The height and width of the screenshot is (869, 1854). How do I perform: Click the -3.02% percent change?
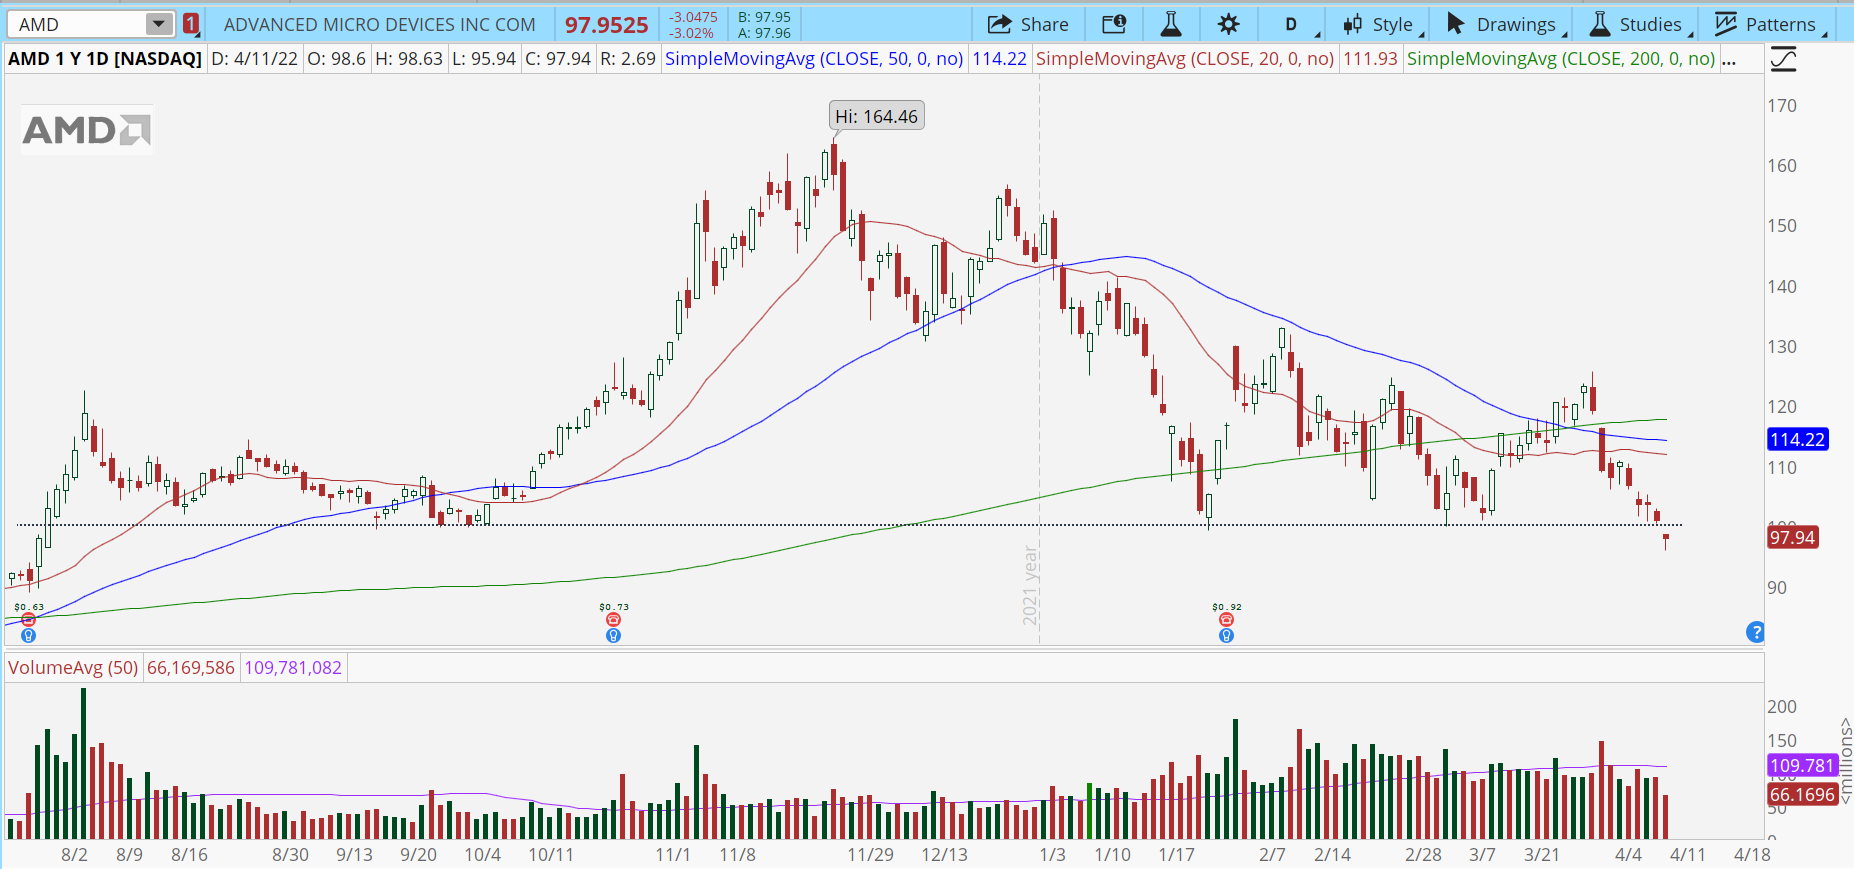692,33
